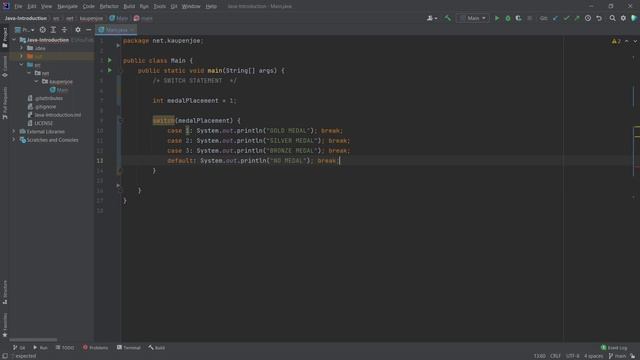Image resolution: width=640 pixels, height=360 pixels.
Task: Run main method from gutter arrow
Action: [110, 70]
